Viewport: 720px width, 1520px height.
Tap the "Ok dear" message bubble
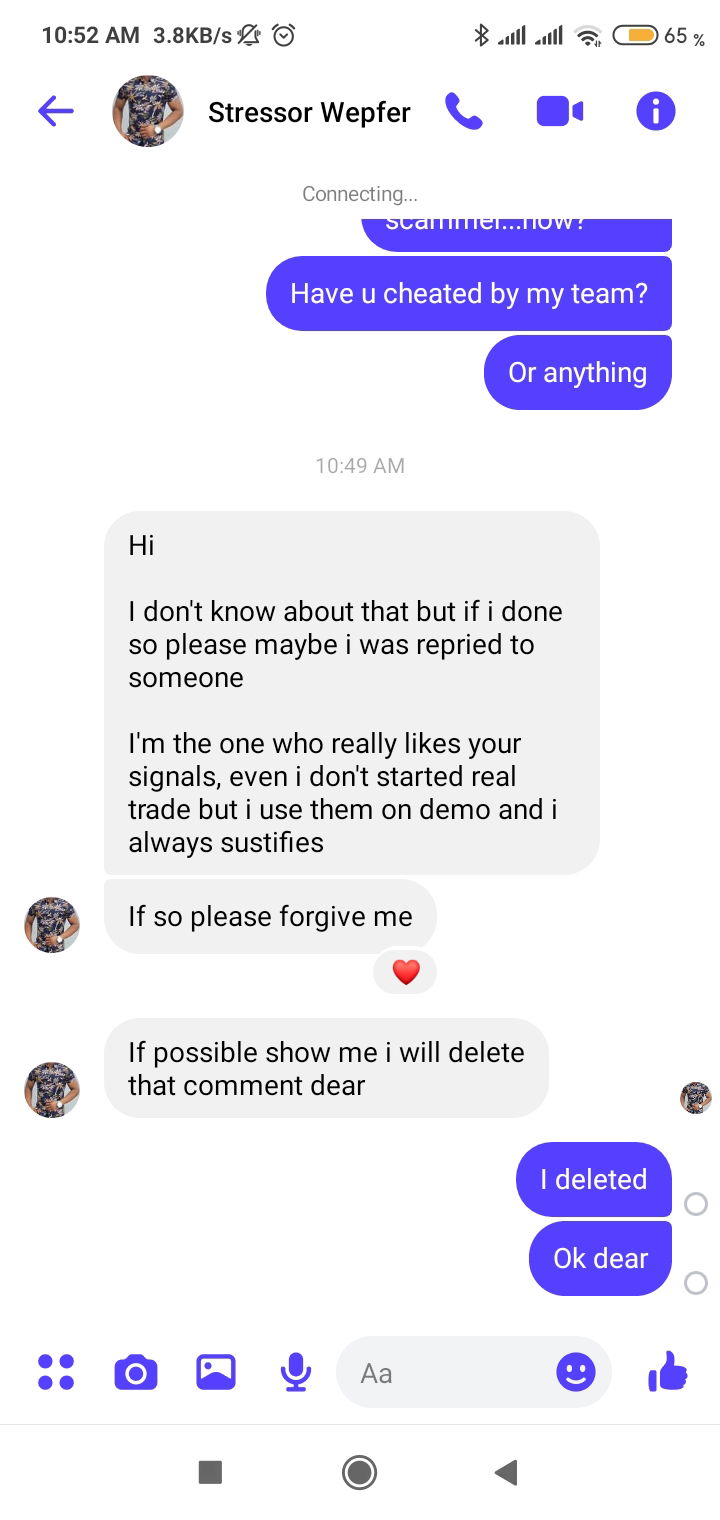tap(600, 1258)
